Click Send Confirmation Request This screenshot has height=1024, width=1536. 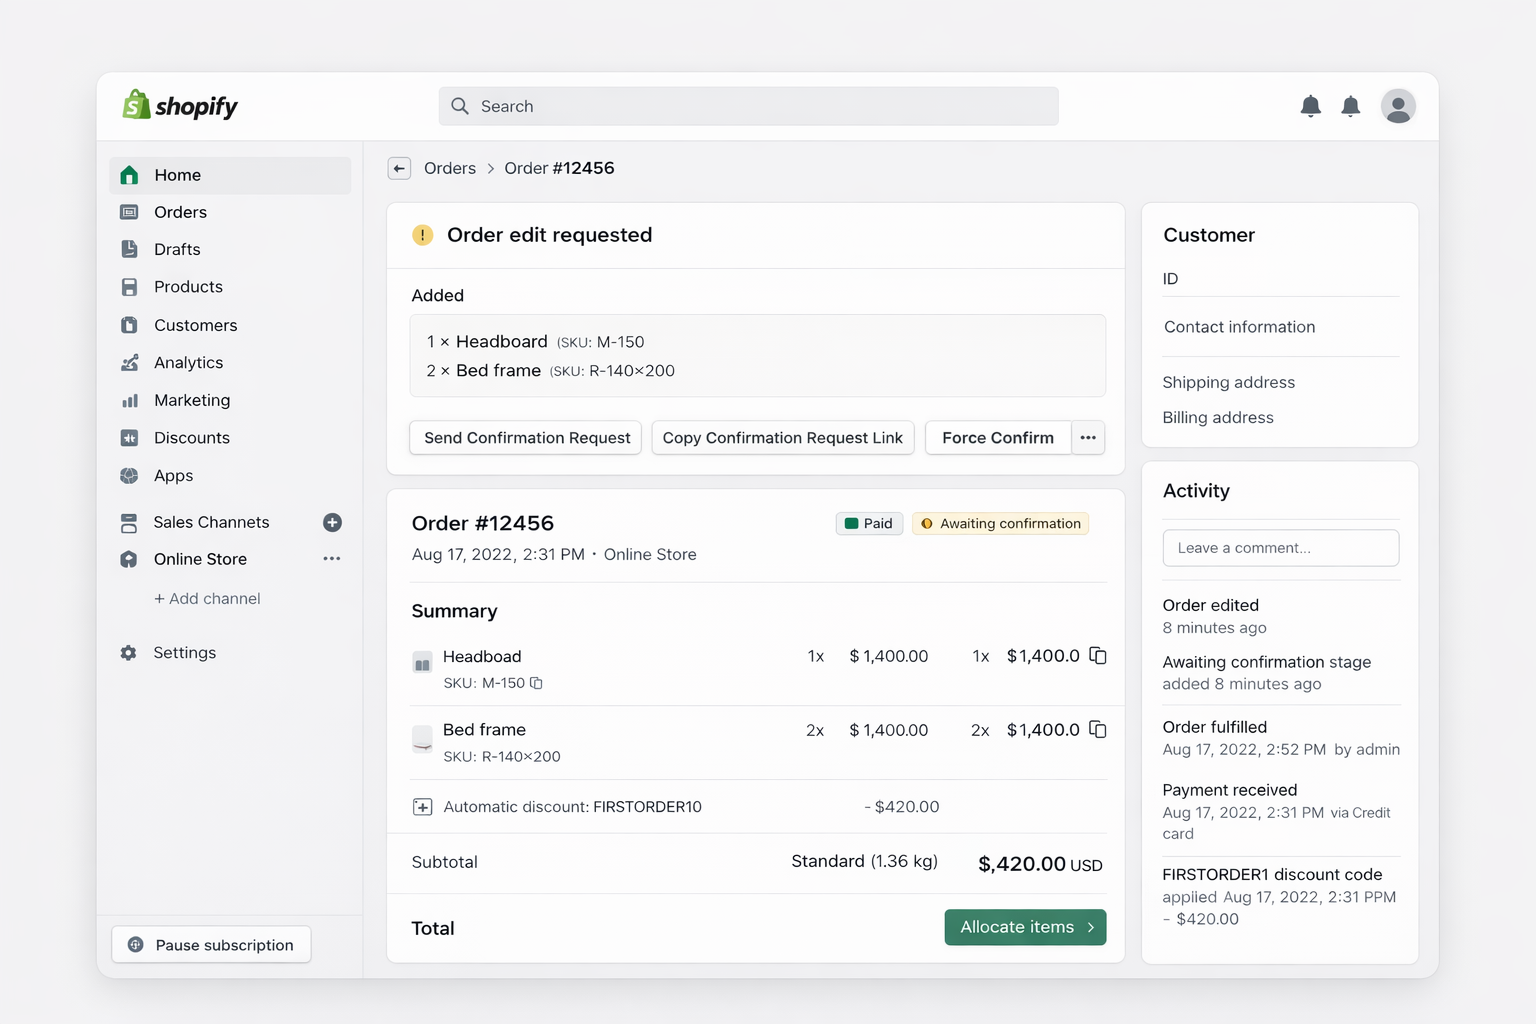click(x=526, y=438)
